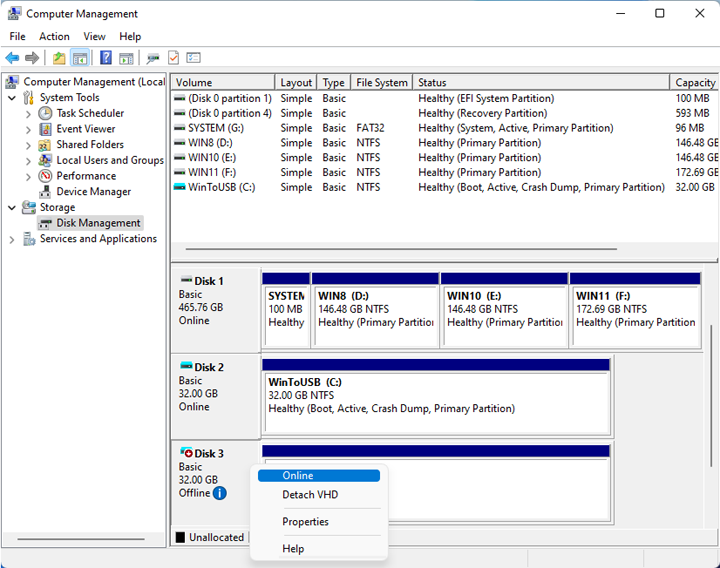This screenshot has width=720, height=568.
Task: Select the WIN10 (E:) partition block
Action: click(x=504, y=309)
